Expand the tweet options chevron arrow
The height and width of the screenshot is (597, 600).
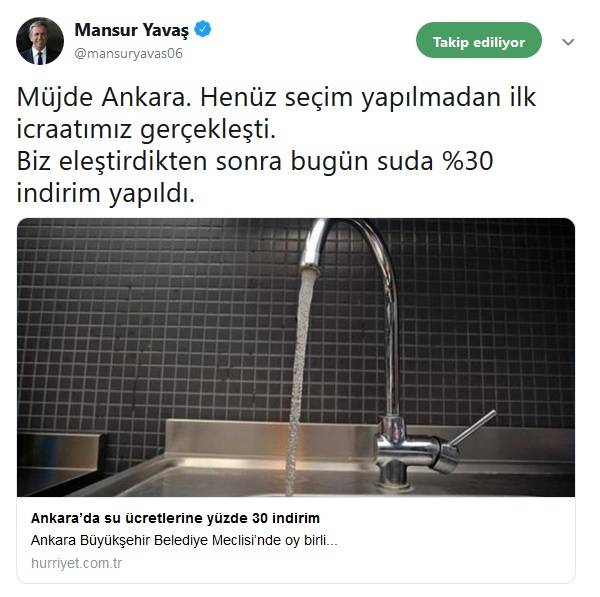click(568, 41)
